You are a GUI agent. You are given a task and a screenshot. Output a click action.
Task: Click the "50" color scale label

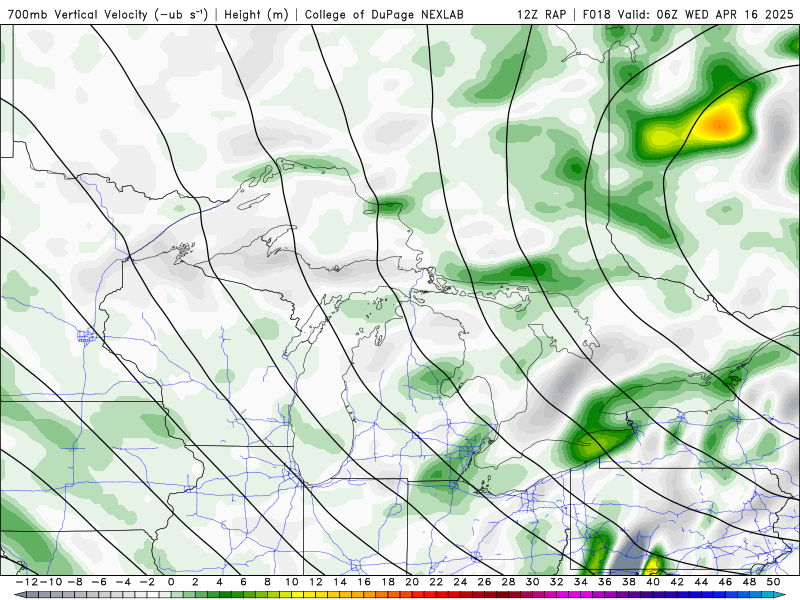773,582
